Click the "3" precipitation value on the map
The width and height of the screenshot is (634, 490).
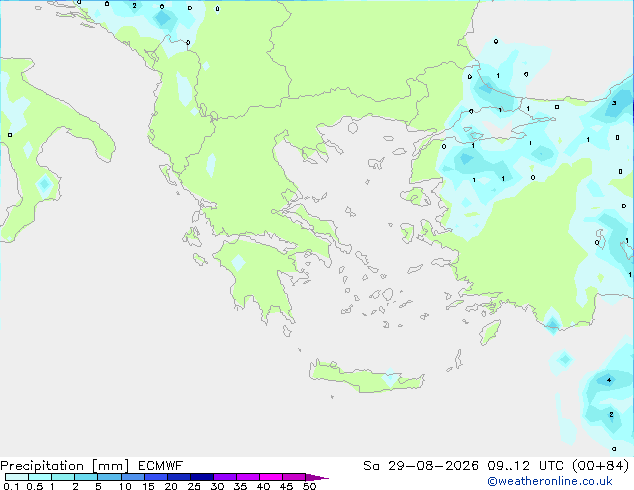614,103
